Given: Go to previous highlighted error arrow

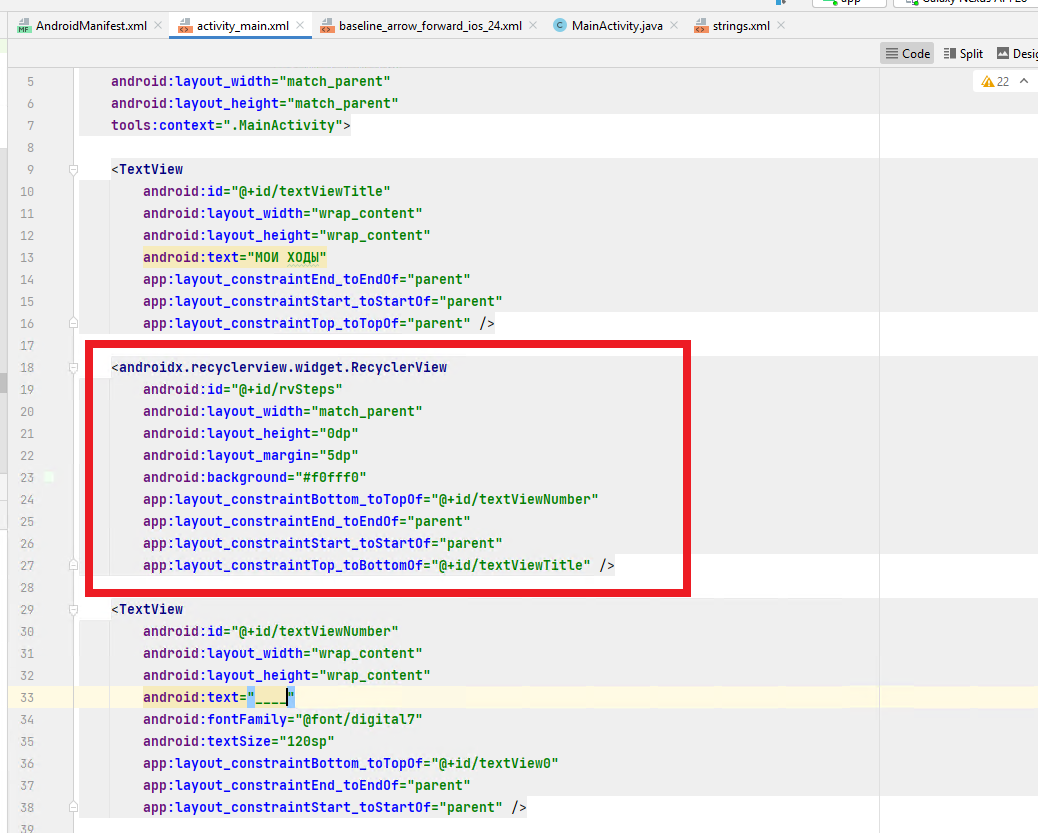Looking at the screenshot, I should coord(1024,81).
